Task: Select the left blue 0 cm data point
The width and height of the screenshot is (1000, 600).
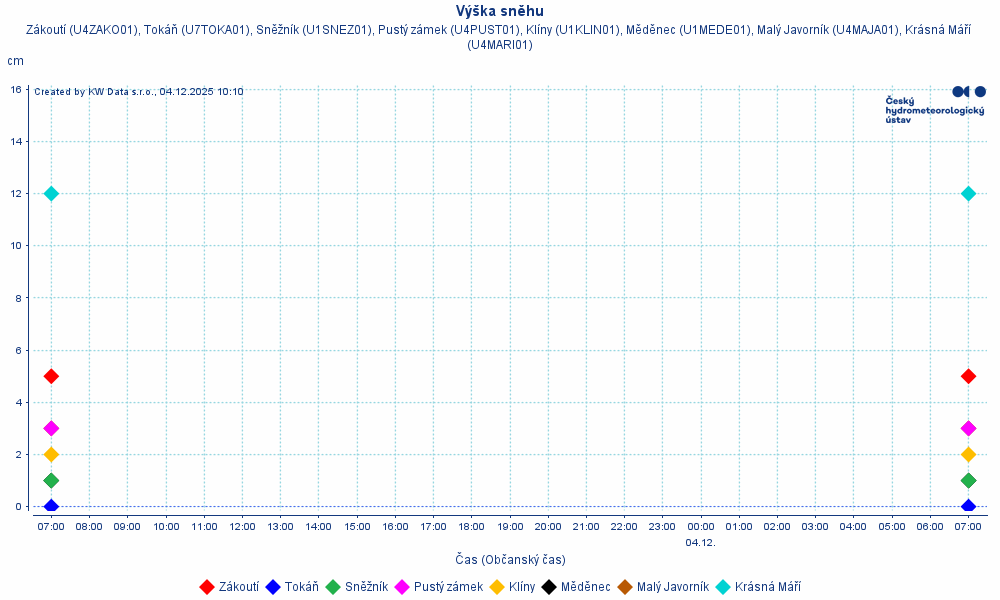Action: (51, 506)
